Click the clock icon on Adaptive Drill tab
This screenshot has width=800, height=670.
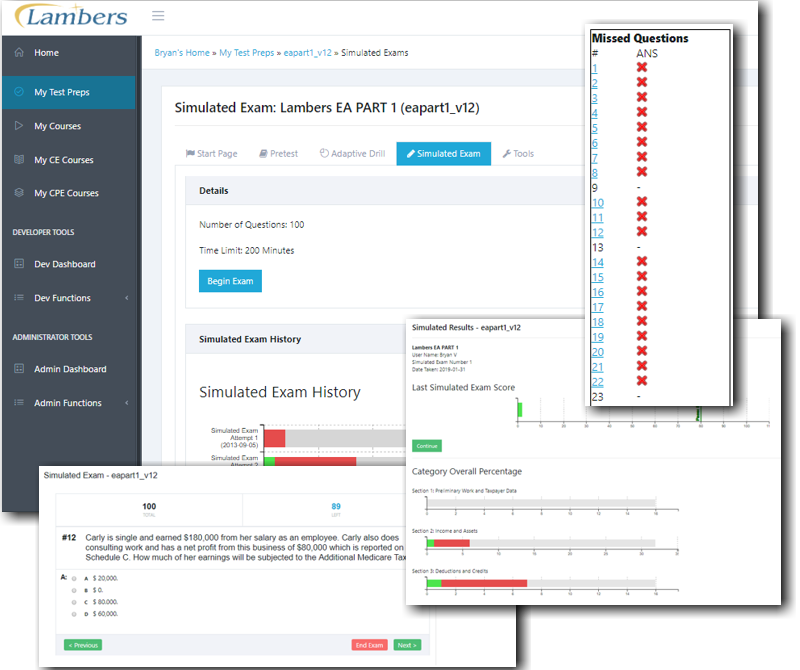324,153
